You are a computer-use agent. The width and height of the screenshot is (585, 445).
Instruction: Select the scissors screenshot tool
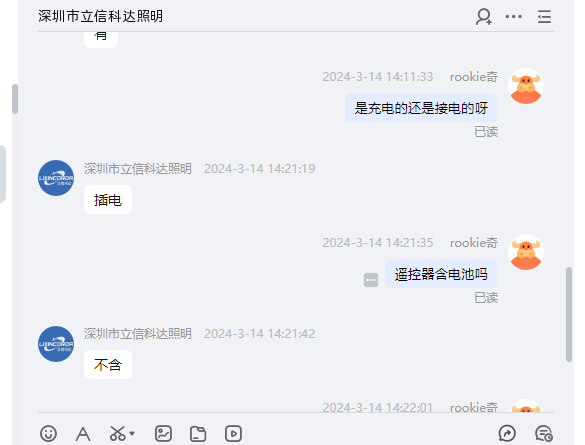point(118,433)
